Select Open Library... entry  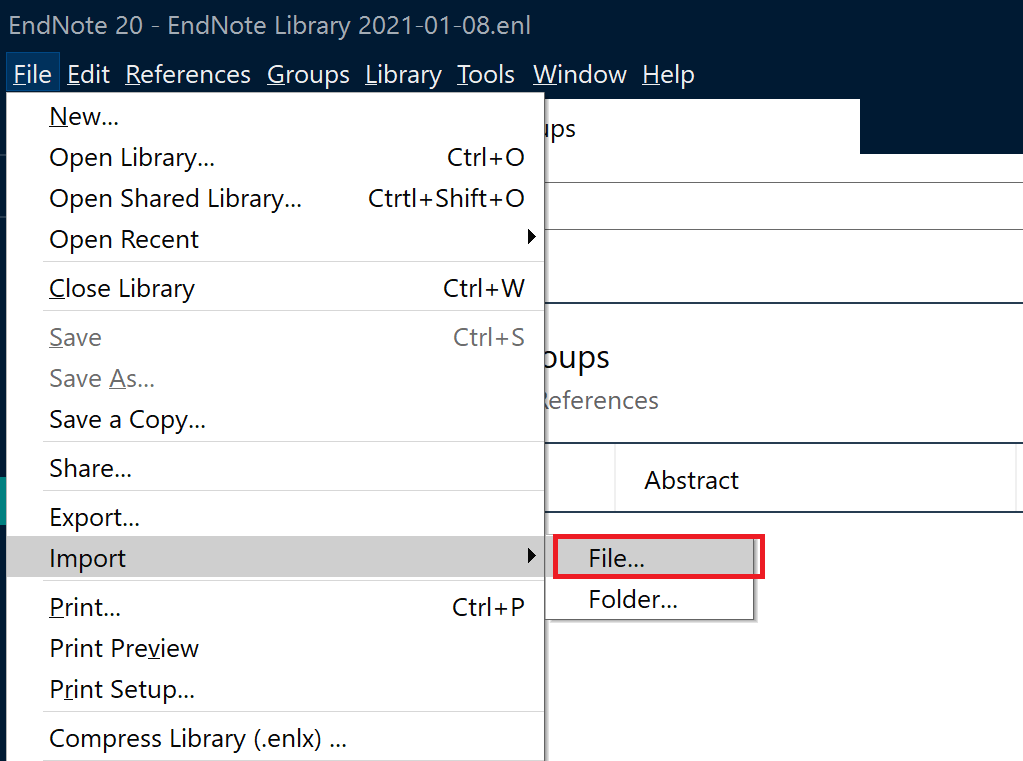[x=275, y=157]
